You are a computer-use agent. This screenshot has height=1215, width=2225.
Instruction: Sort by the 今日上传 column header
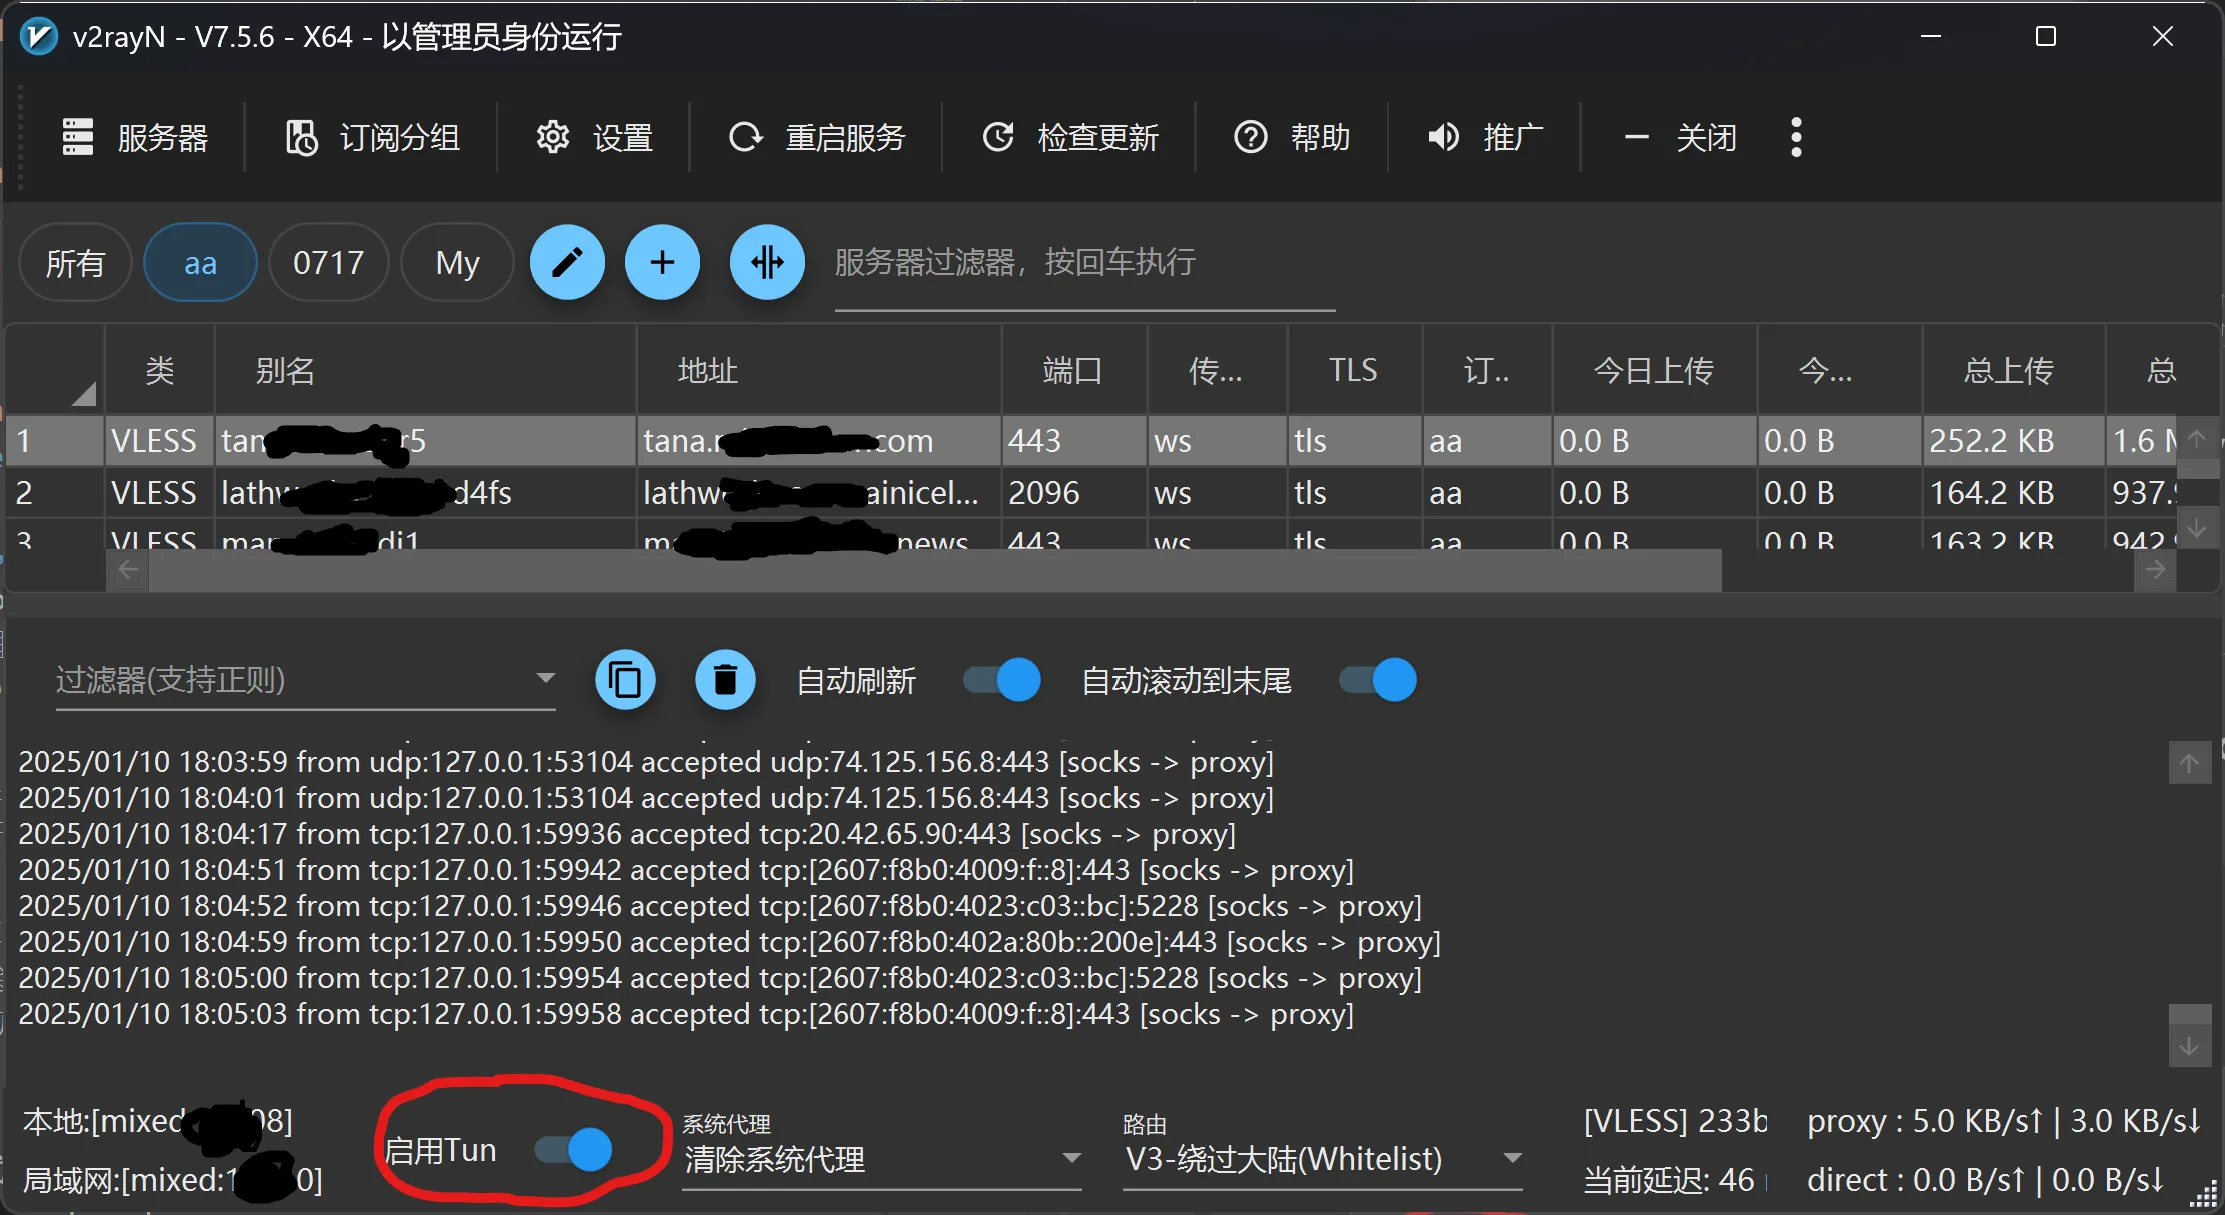1654,371
